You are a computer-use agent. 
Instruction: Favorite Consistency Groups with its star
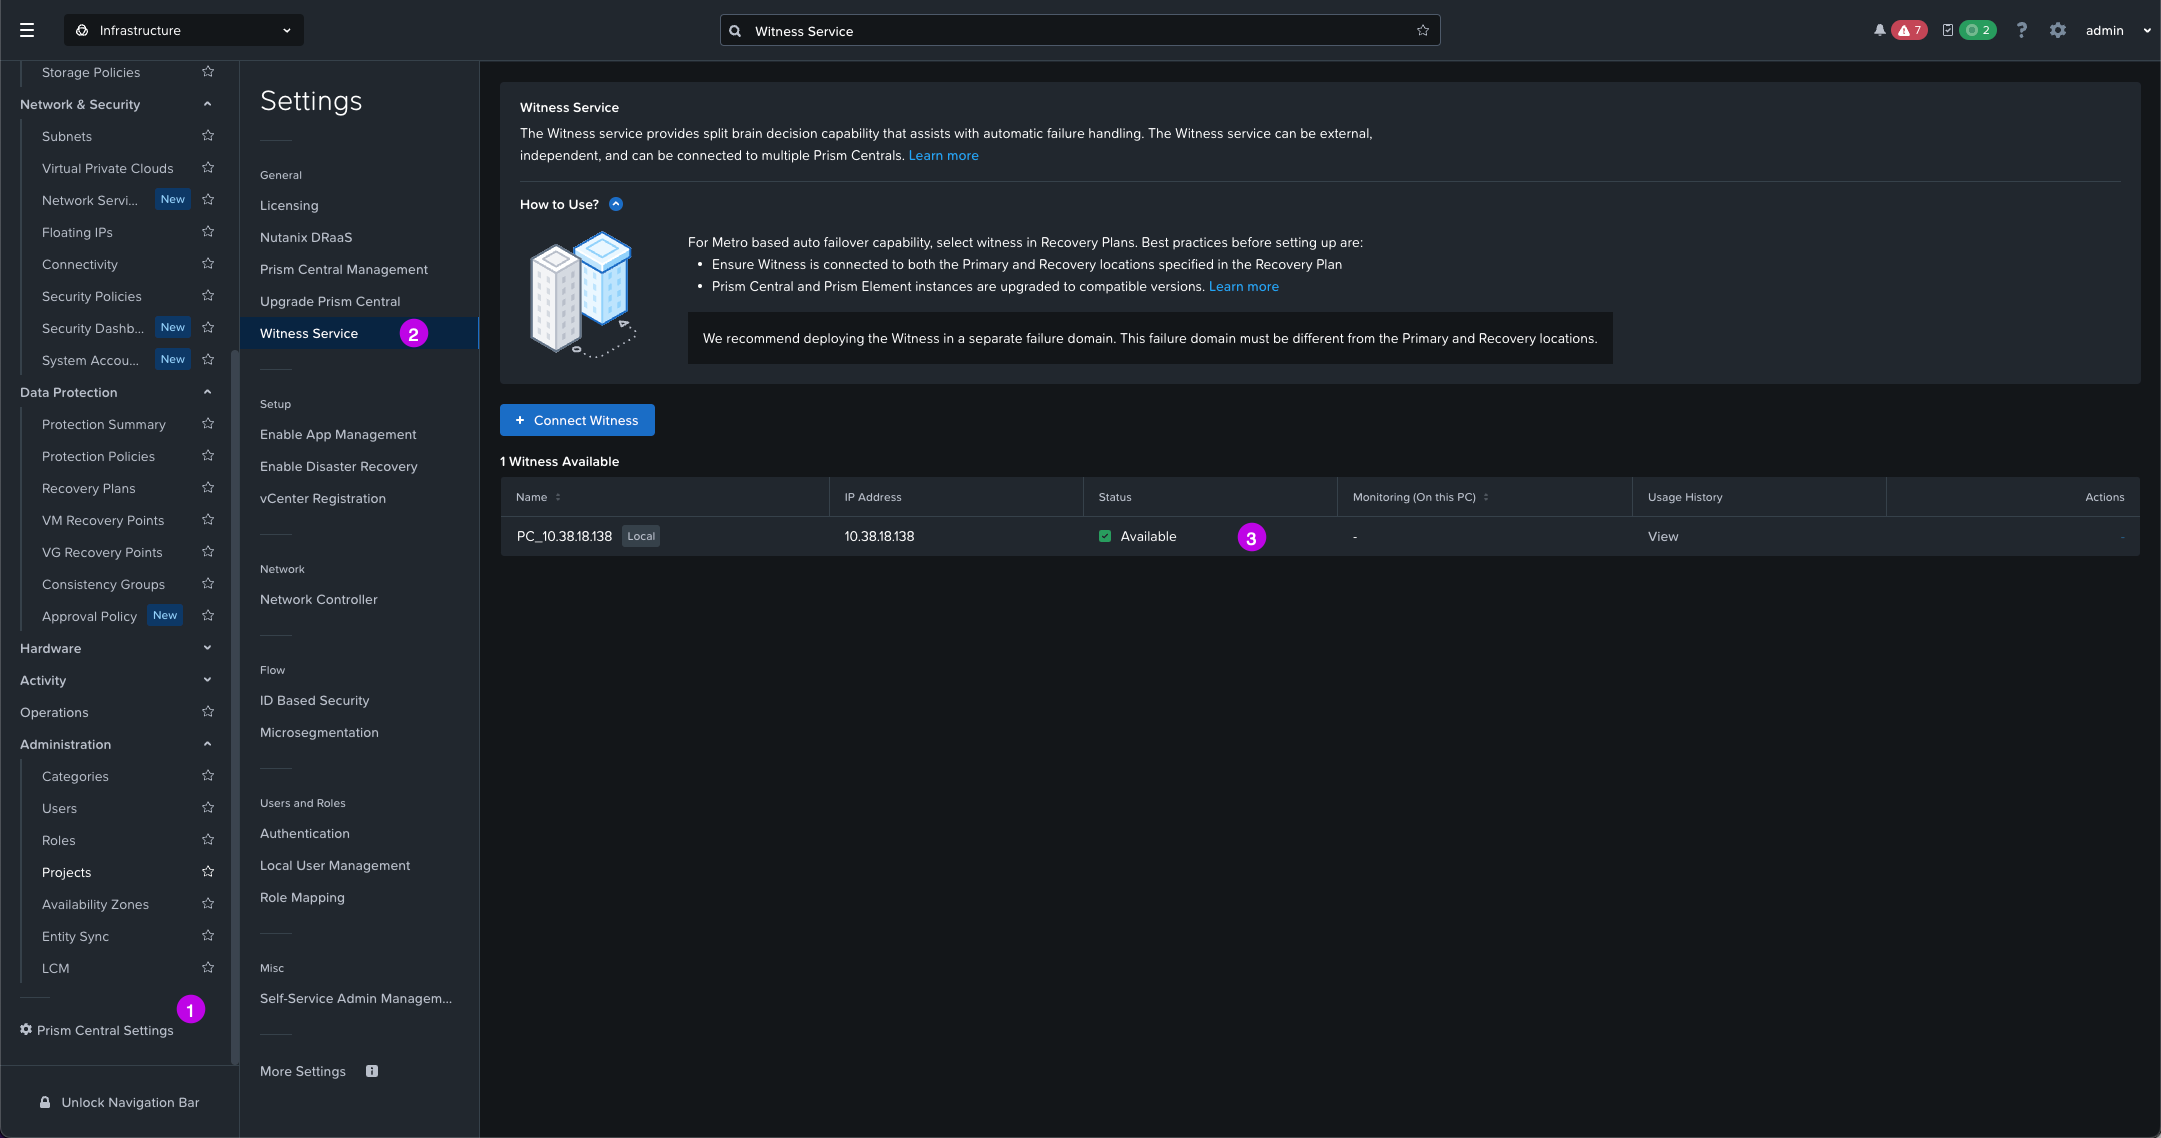(x=208, y=584)
